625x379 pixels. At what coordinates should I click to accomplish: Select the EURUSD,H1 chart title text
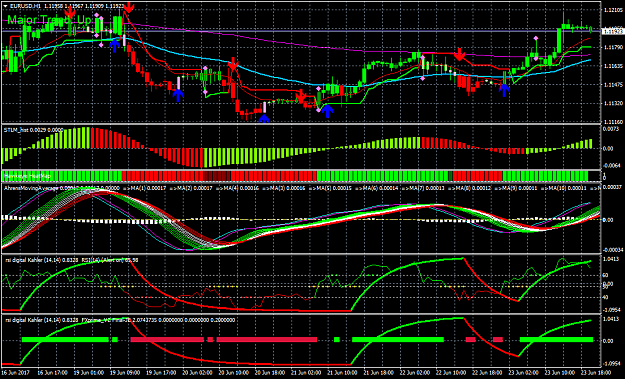click(24, 6)
